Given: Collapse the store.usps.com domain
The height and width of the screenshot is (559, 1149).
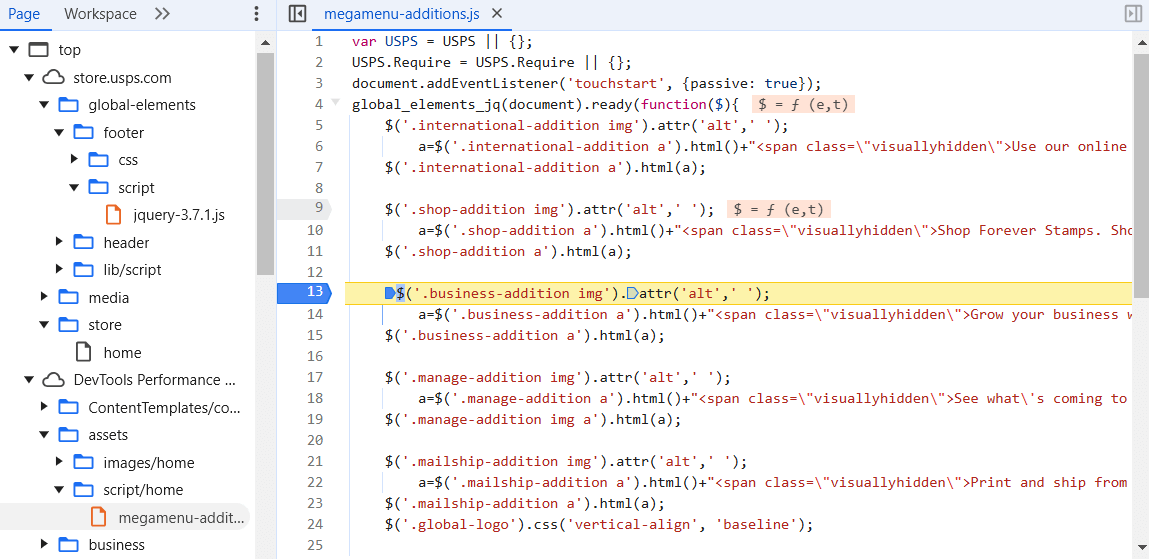Looking at the screenshot, I should 29,78.
